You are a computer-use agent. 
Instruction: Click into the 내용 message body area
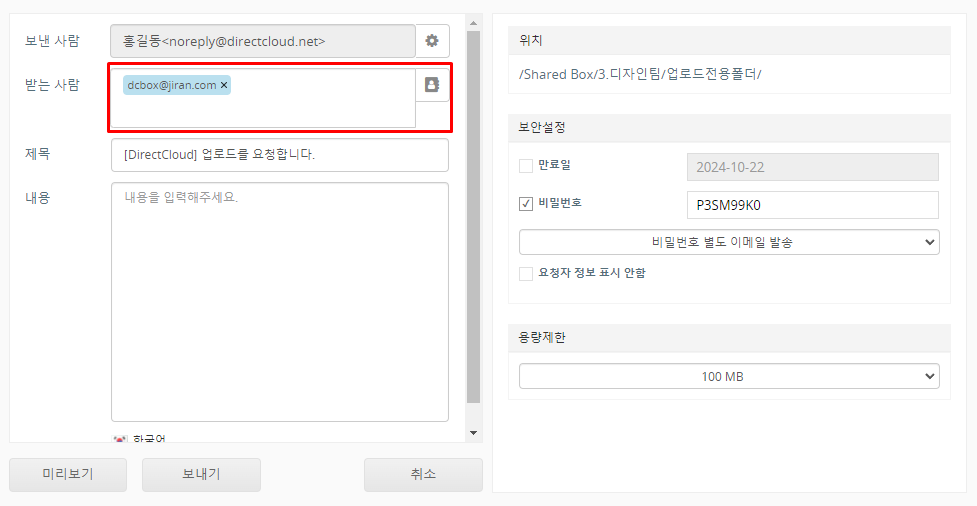click(x=279, y=300)
